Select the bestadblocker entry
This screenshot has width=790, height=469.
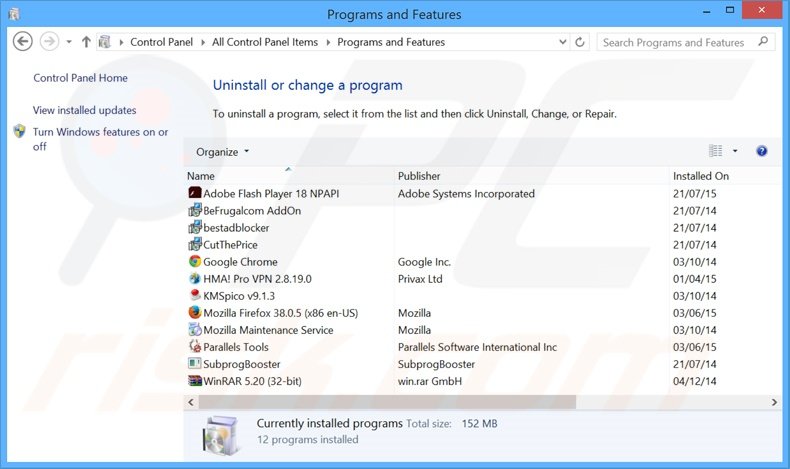[x=236, y=228]
